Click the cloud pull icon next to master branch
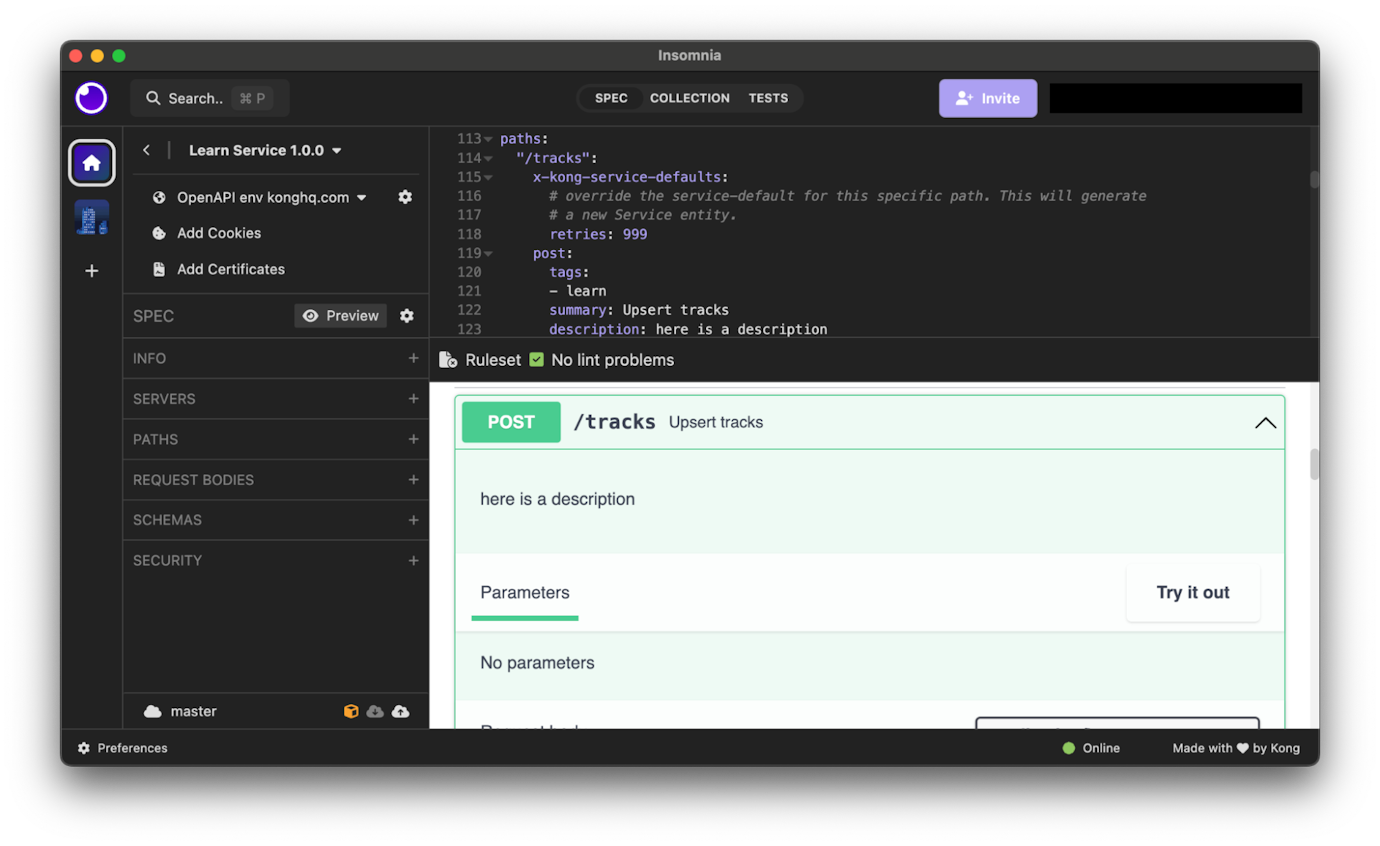Screen dimensions: 1380x846 pos(375,711)
